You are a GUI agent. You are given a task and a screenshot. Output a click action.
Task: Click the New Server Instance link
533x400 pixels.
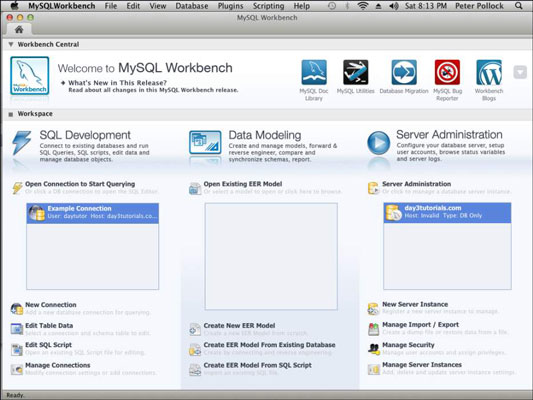(415, 305)
